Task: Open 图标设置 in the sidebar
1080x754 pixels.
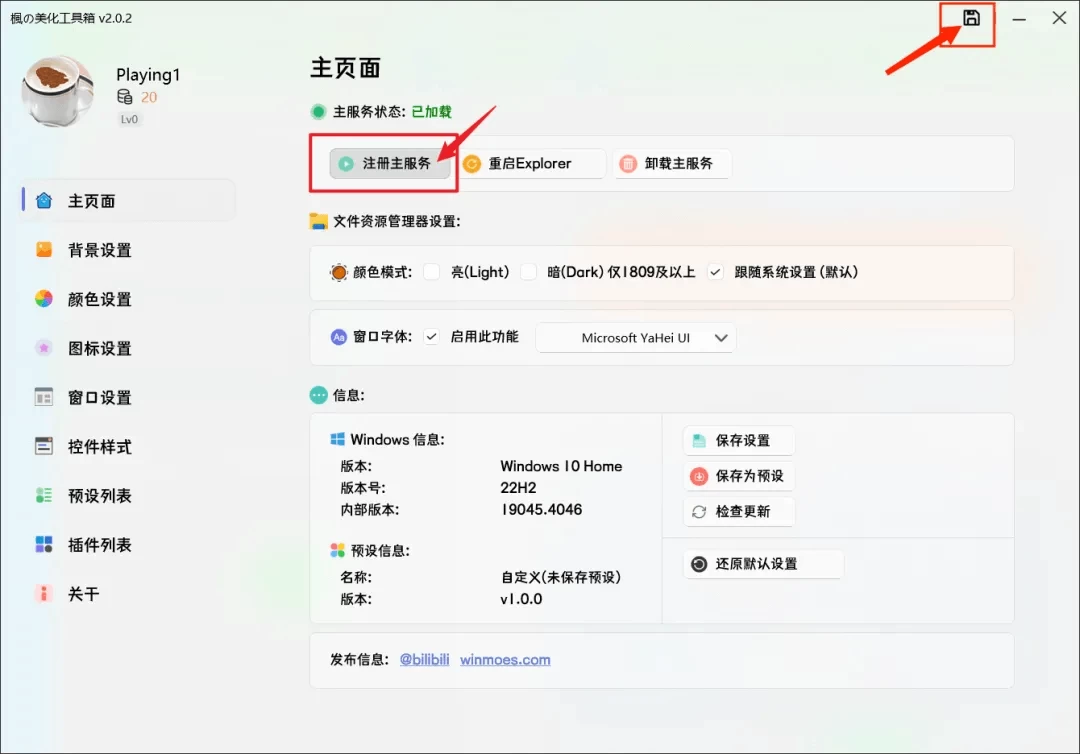Action: pyautogui.click(x=128, y=348)
